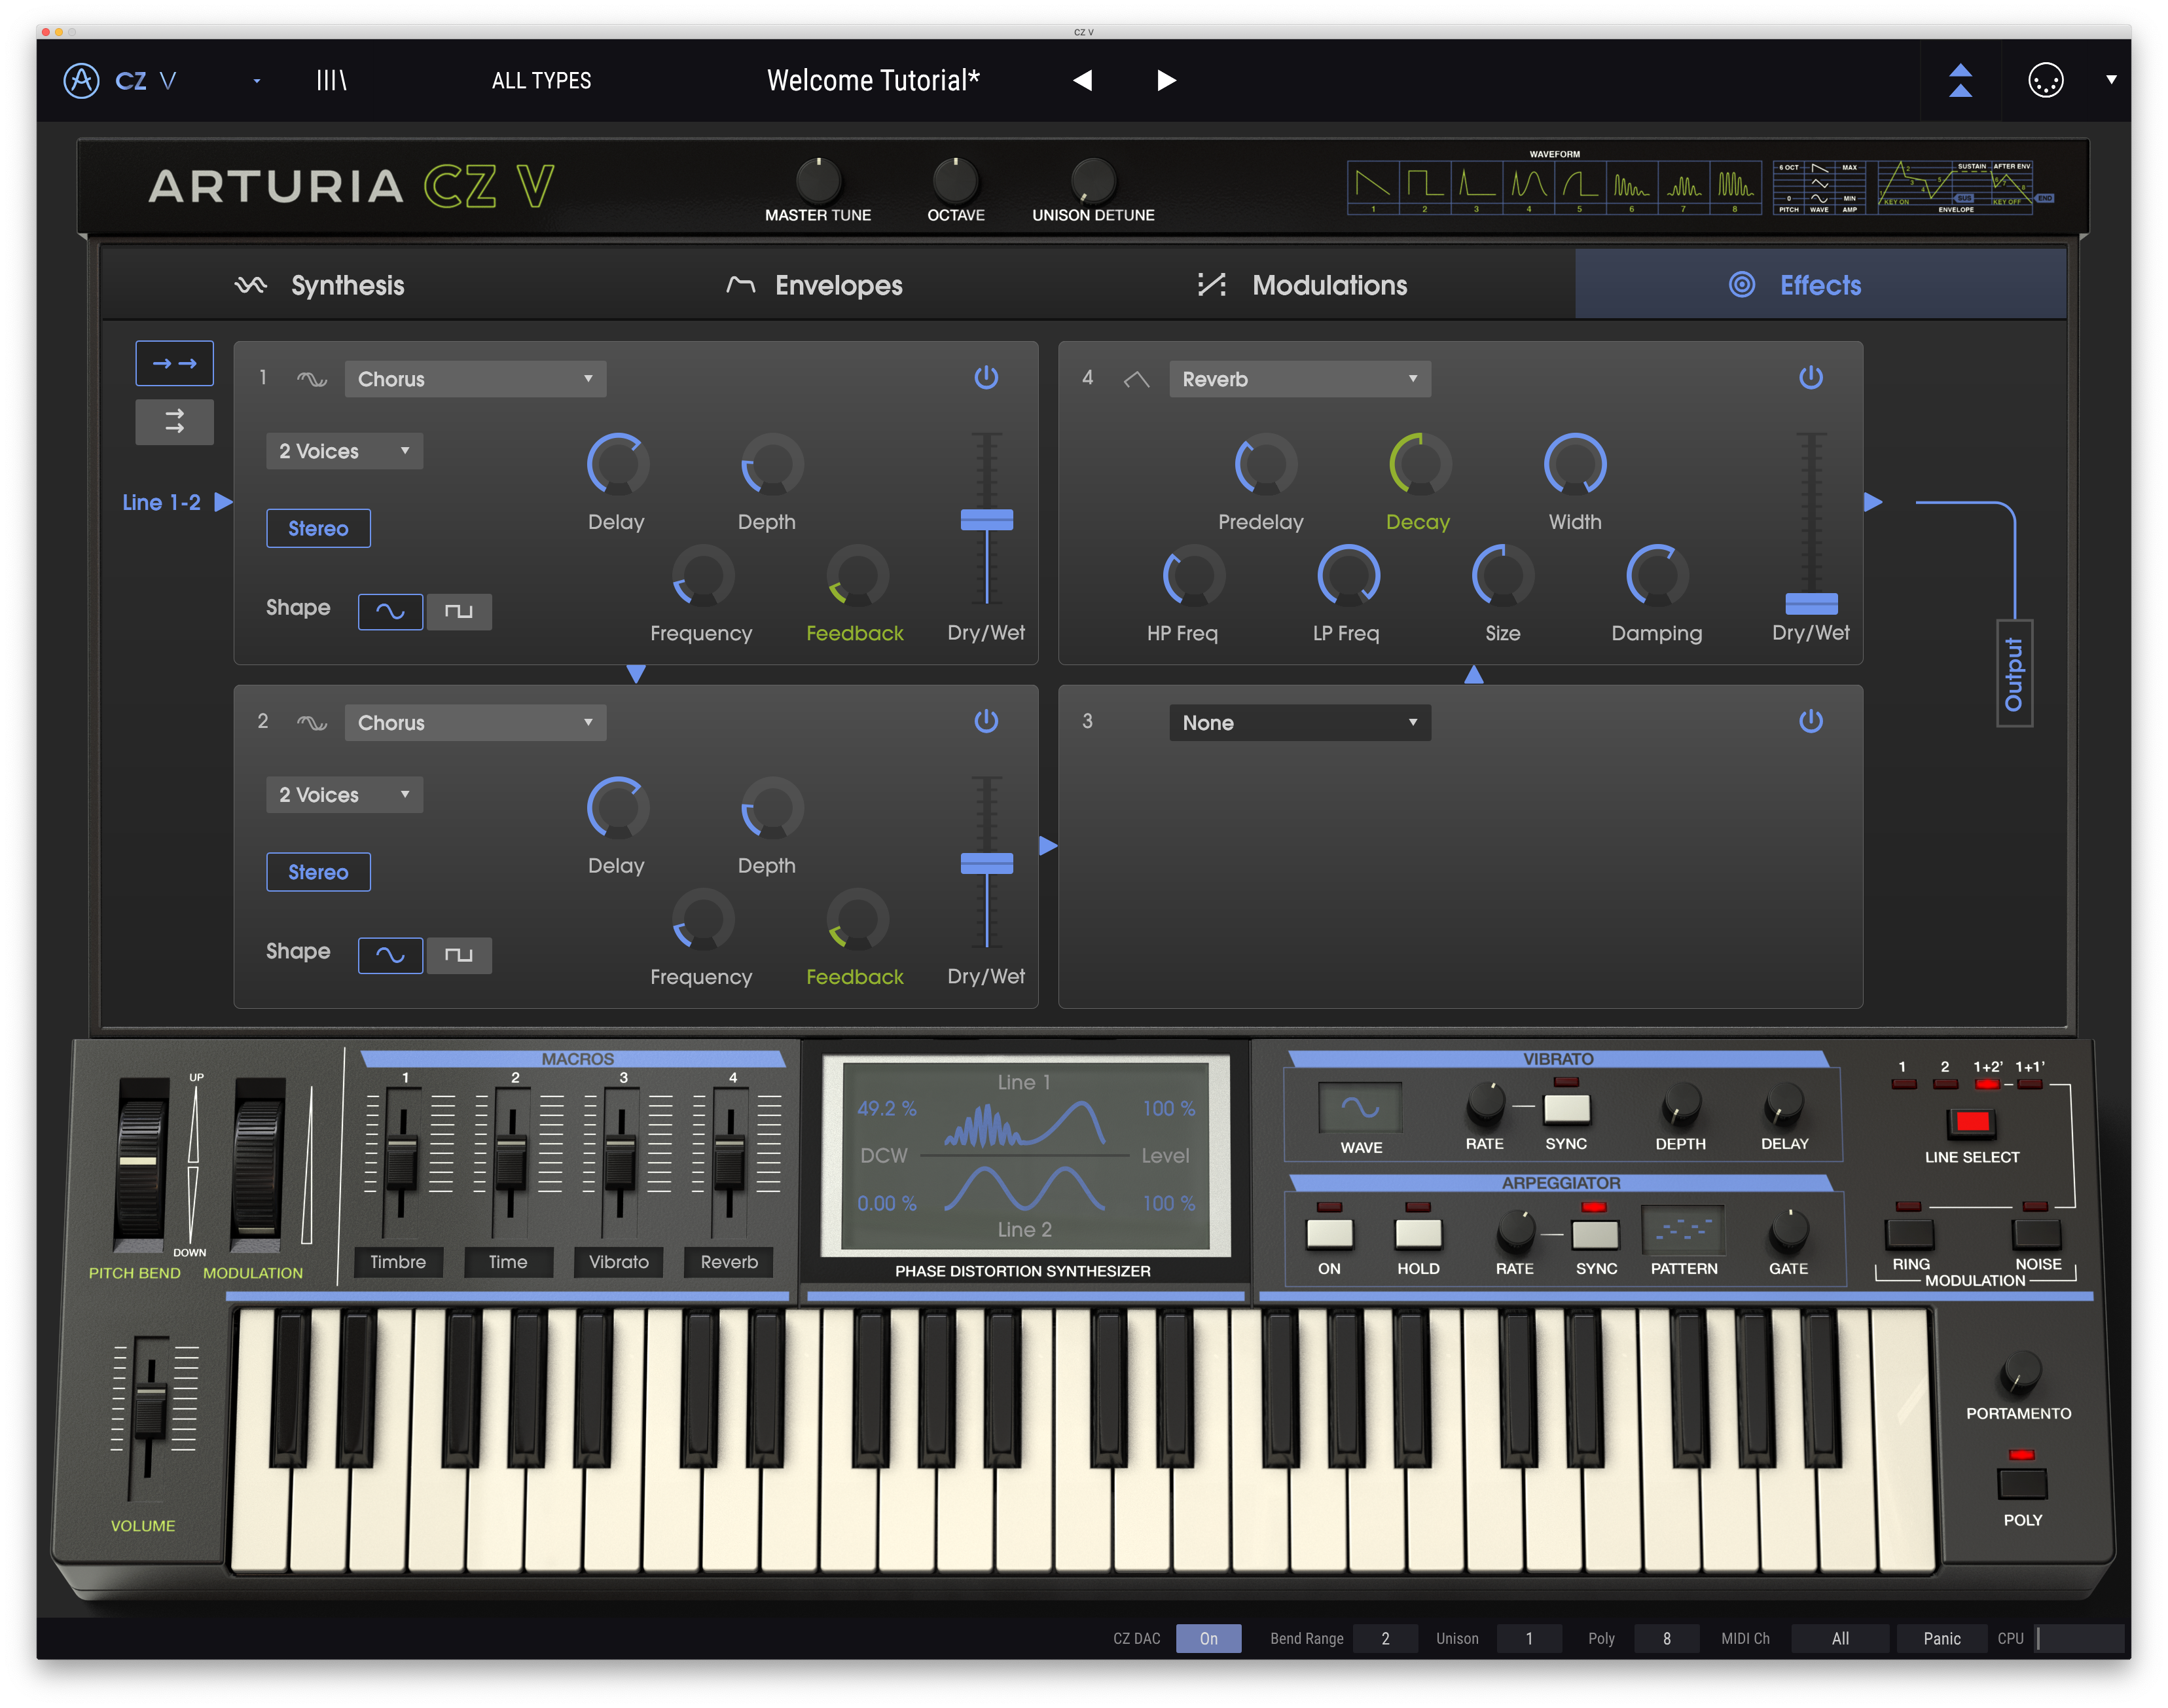Go to previous preset arrow
Screen dimensions: 2168x1708
tap(1082, 80)
